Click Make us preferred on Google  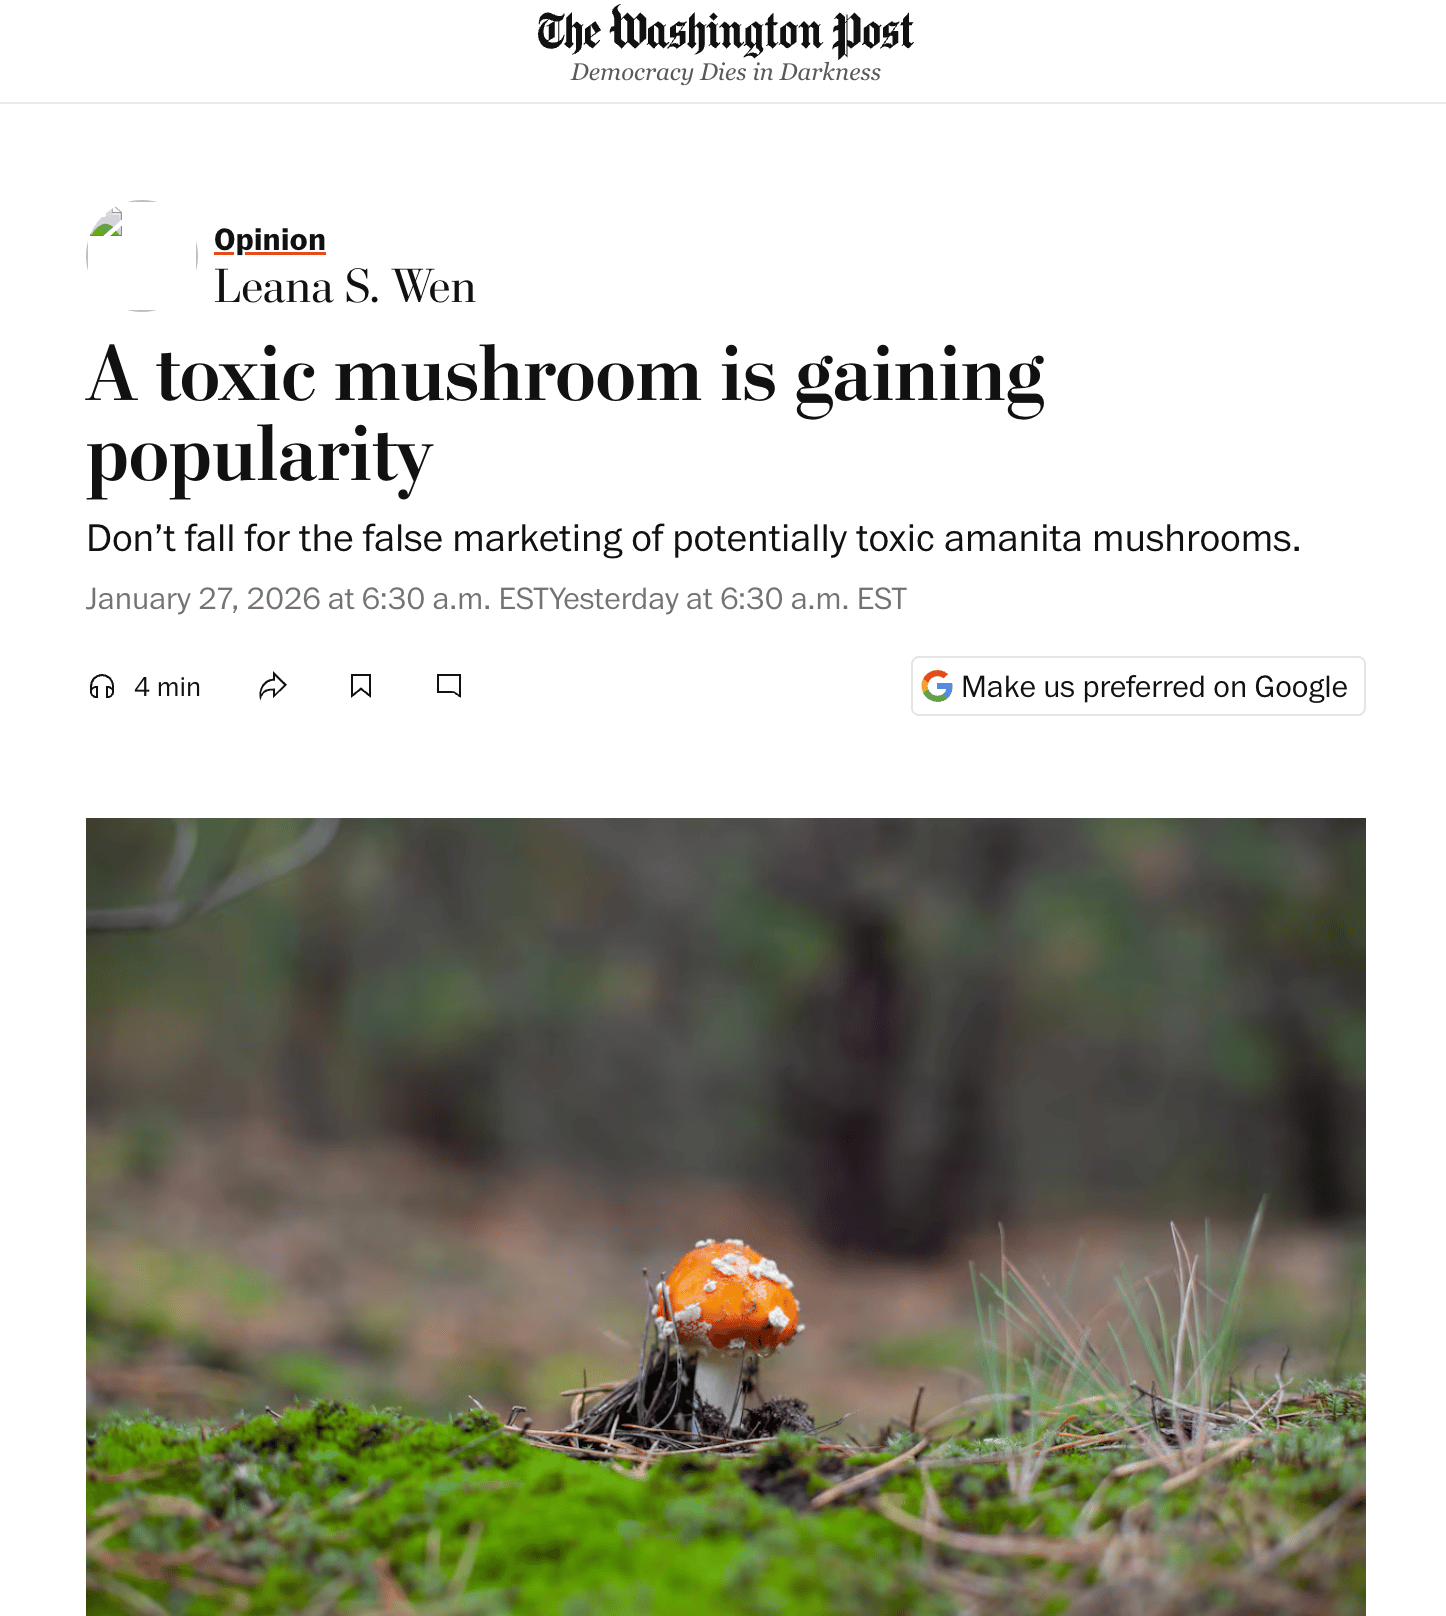click(1138, 686)
